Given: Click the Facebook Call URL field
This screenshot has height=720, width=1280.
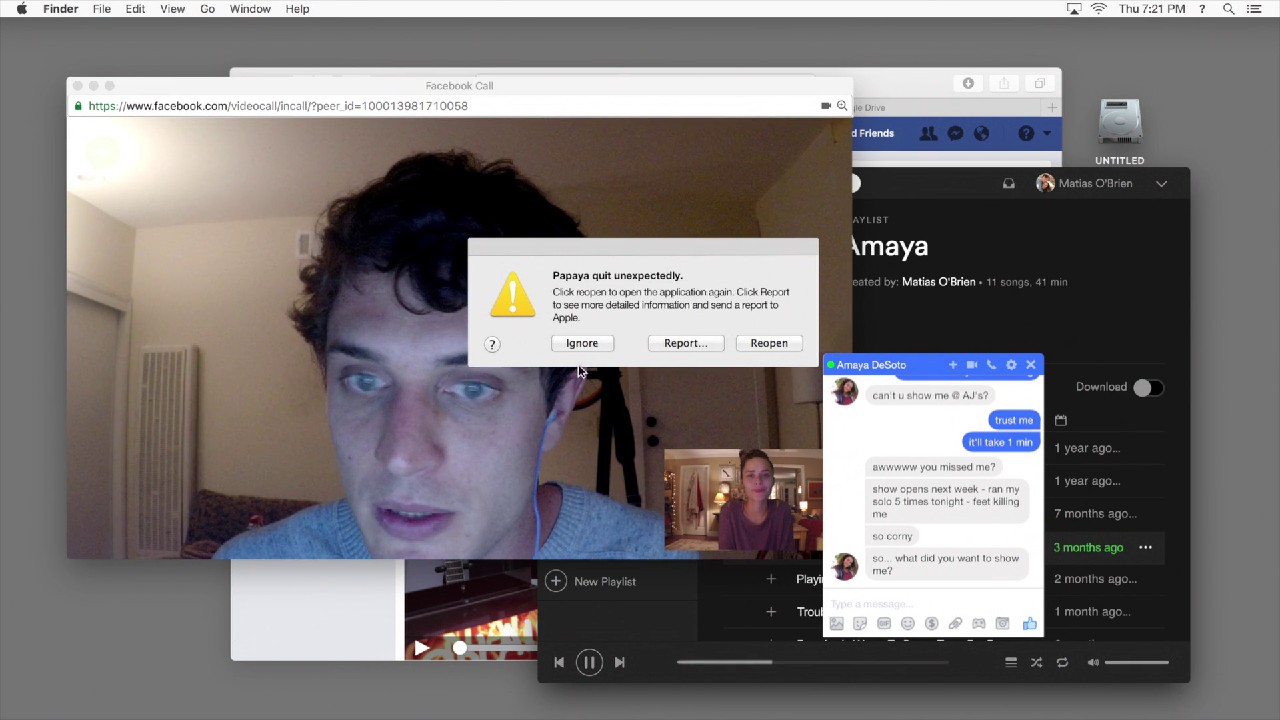Looking at the screenshot, I should [x=278, y=106].
